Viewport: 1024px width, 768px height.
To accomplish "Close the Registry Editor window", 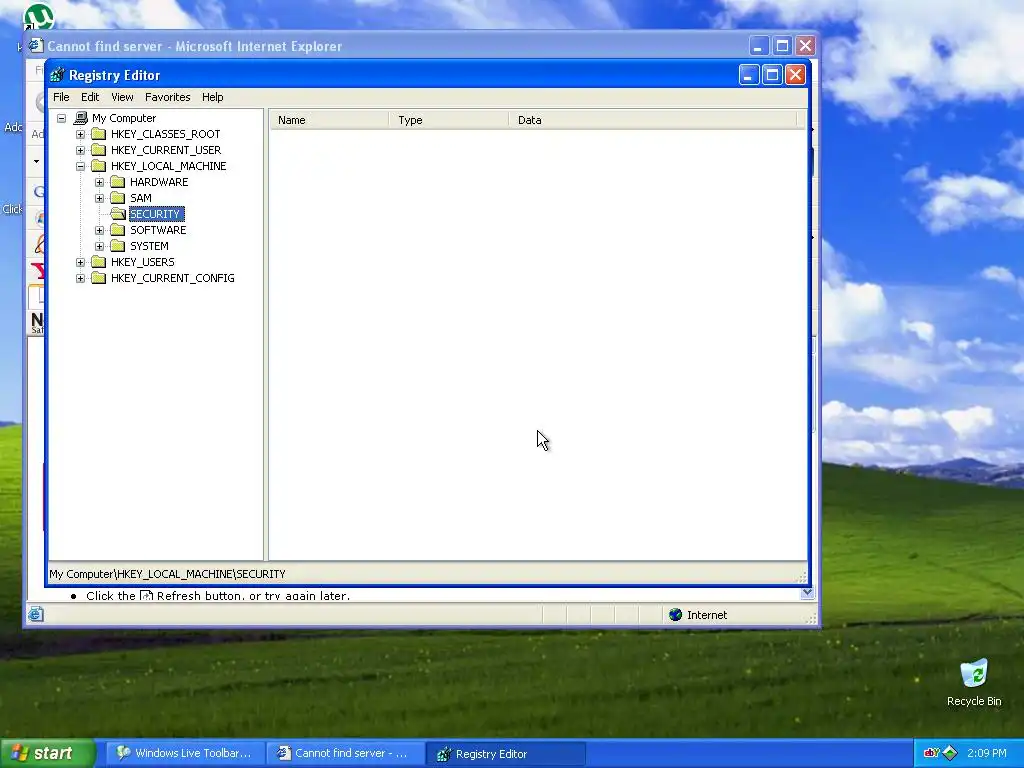I will tap(795, 75).
